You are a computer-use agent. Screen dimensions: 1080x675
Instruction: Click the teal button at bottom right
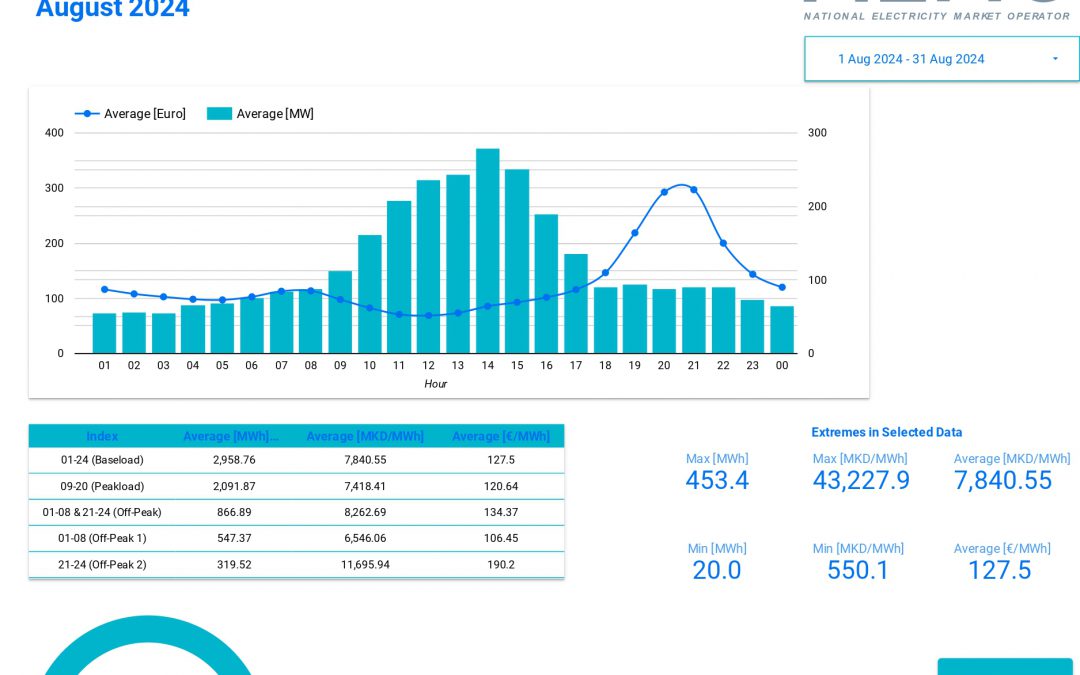(x=1005, y=668)
